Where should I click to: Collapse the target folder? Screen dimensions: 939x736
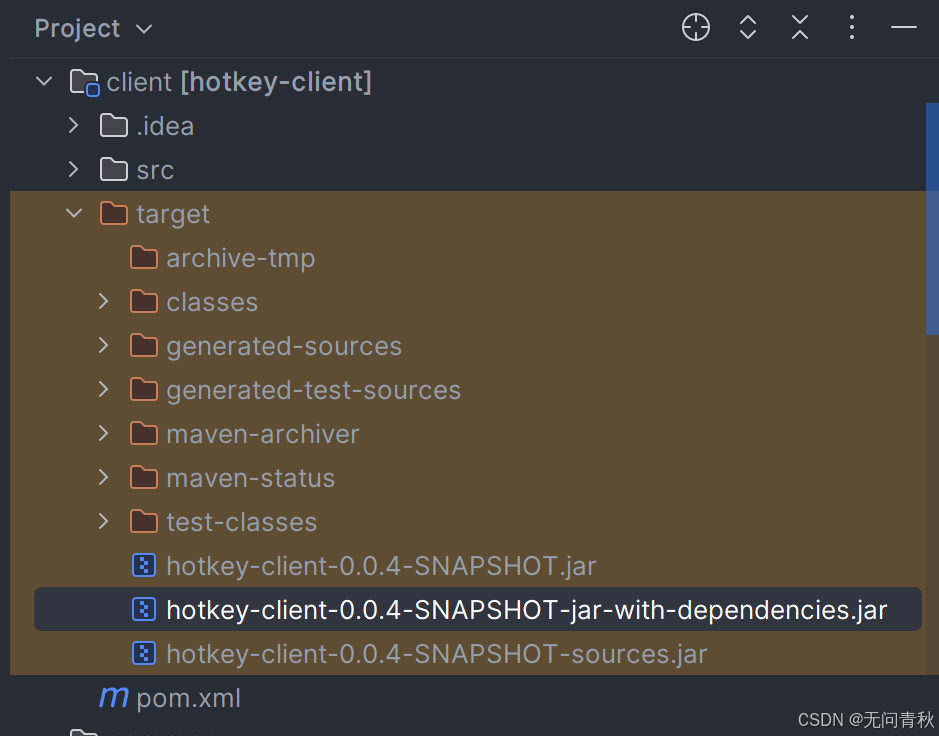pos(73,214)
